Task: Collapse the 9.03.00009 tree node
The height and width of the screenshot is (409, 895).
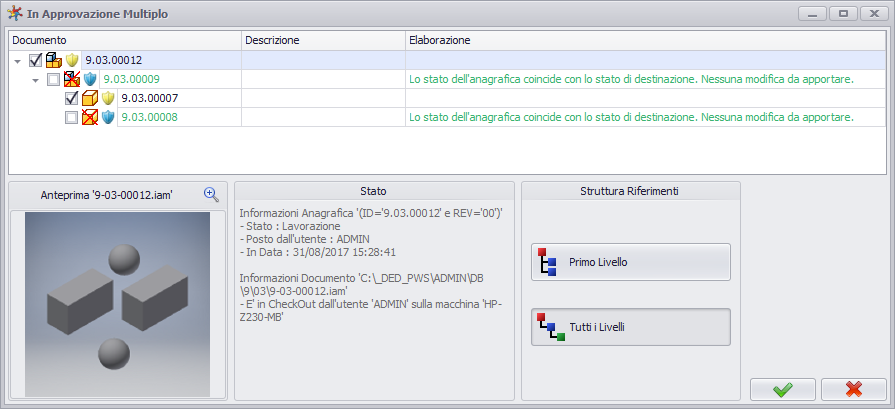Action: tap(36, 80)
